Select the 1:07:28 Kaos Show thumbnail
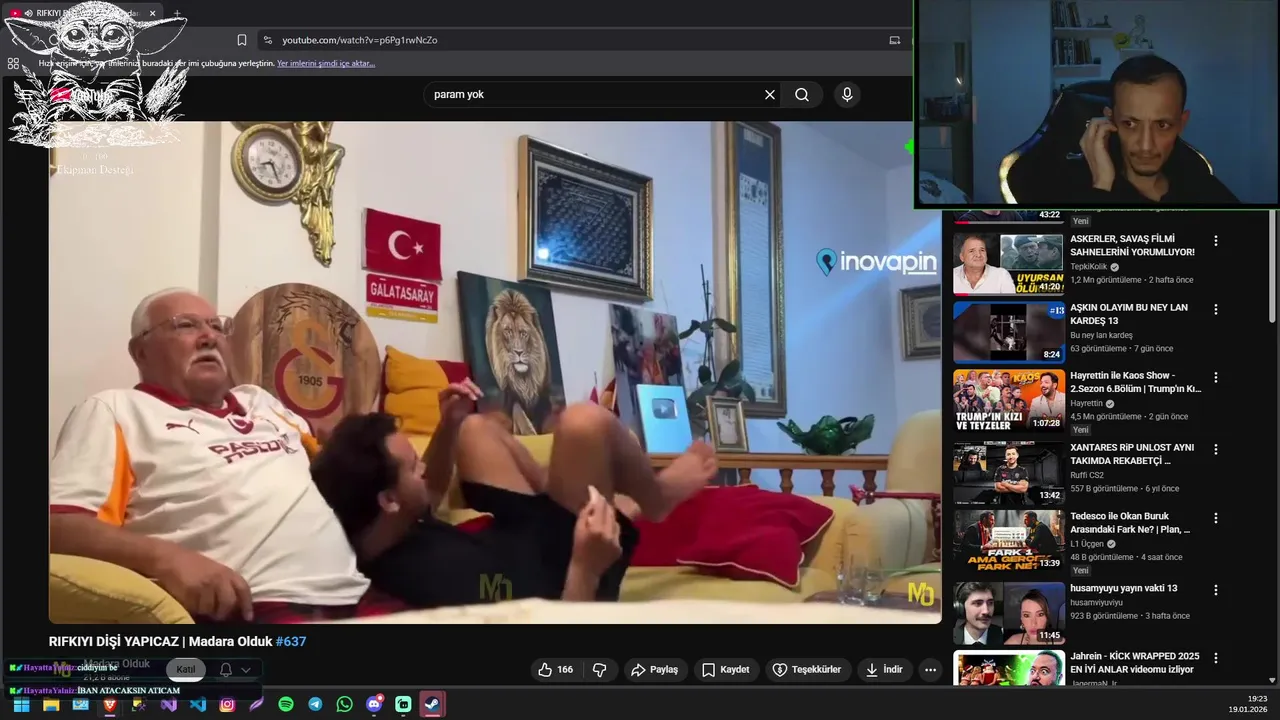Image resolution: width=1280 pixels, height=720 pixels. point(1008,400)
